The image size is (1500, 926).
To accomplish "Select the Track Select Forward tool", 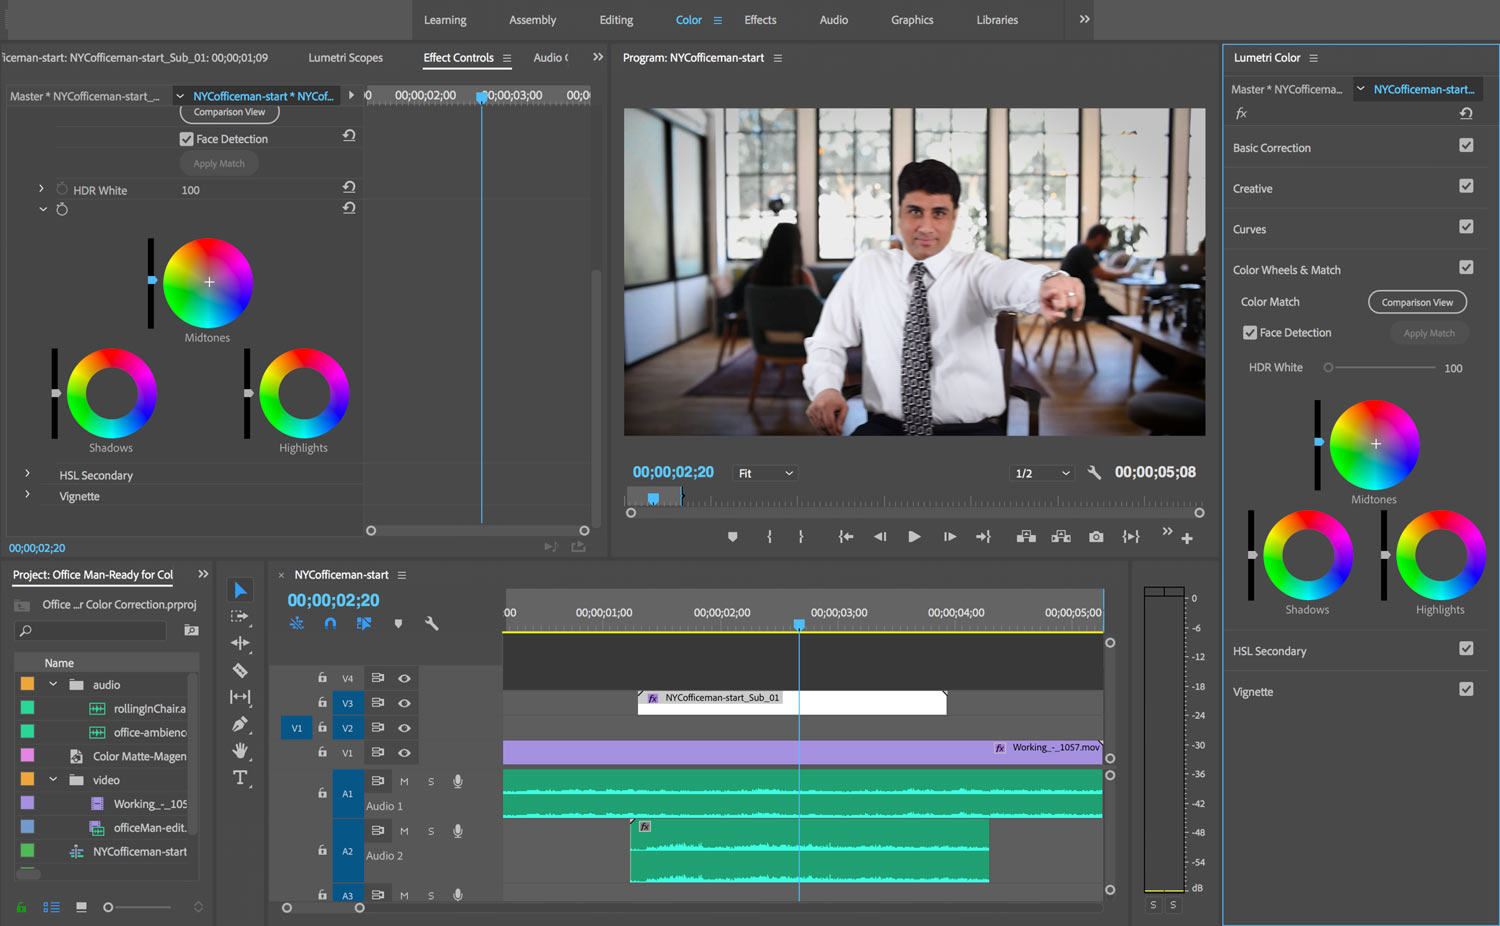I will coord(240,617).
